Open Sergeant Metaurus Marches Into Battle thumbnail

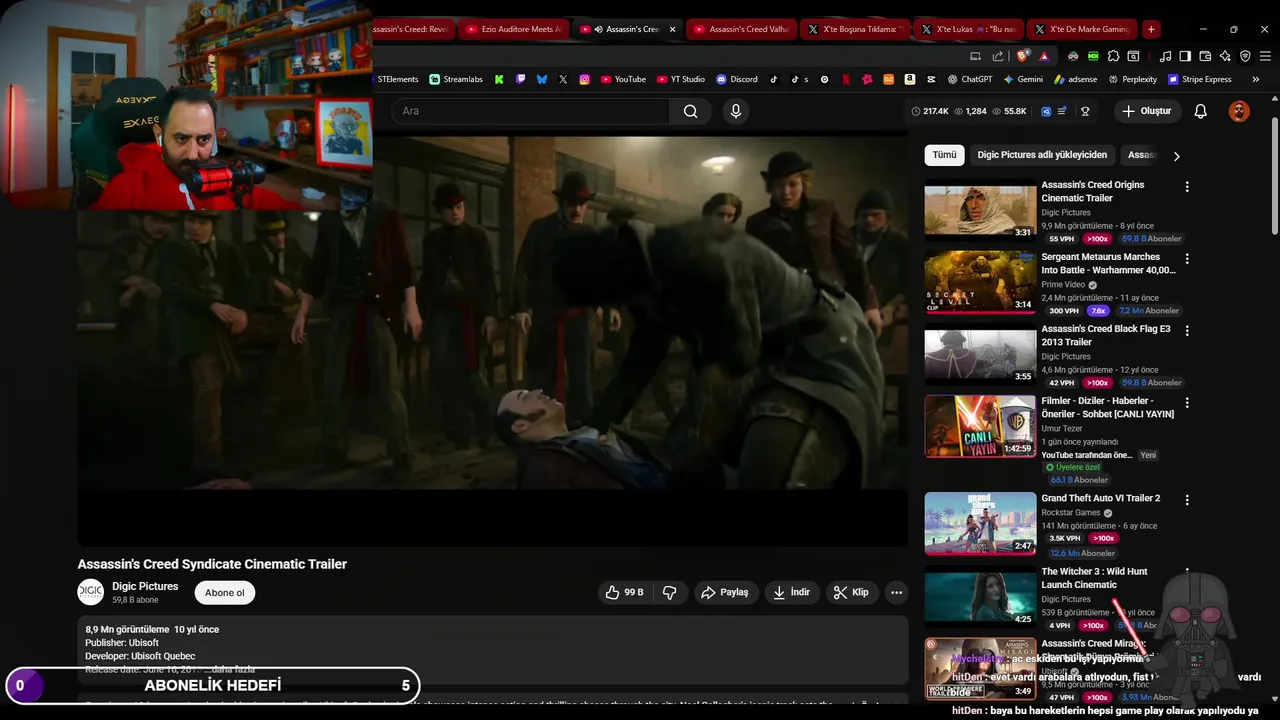point(980,282)
